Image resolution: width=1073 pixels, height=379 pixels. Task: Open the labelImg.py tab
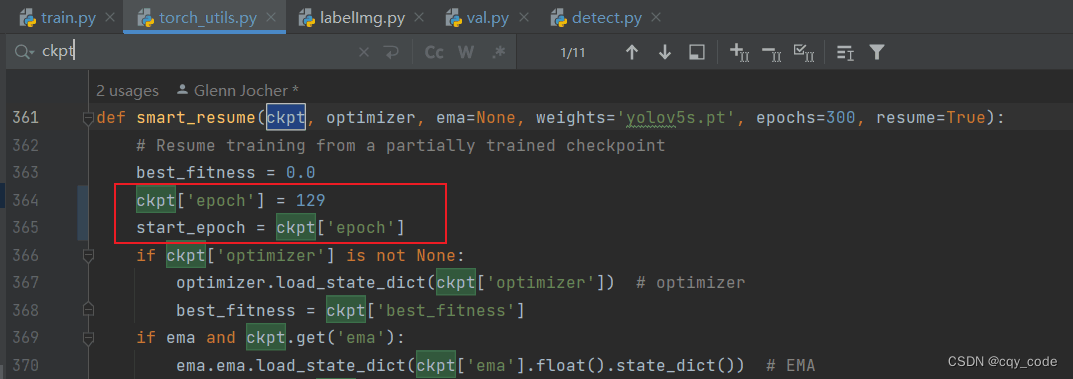(x=352, y=18)
